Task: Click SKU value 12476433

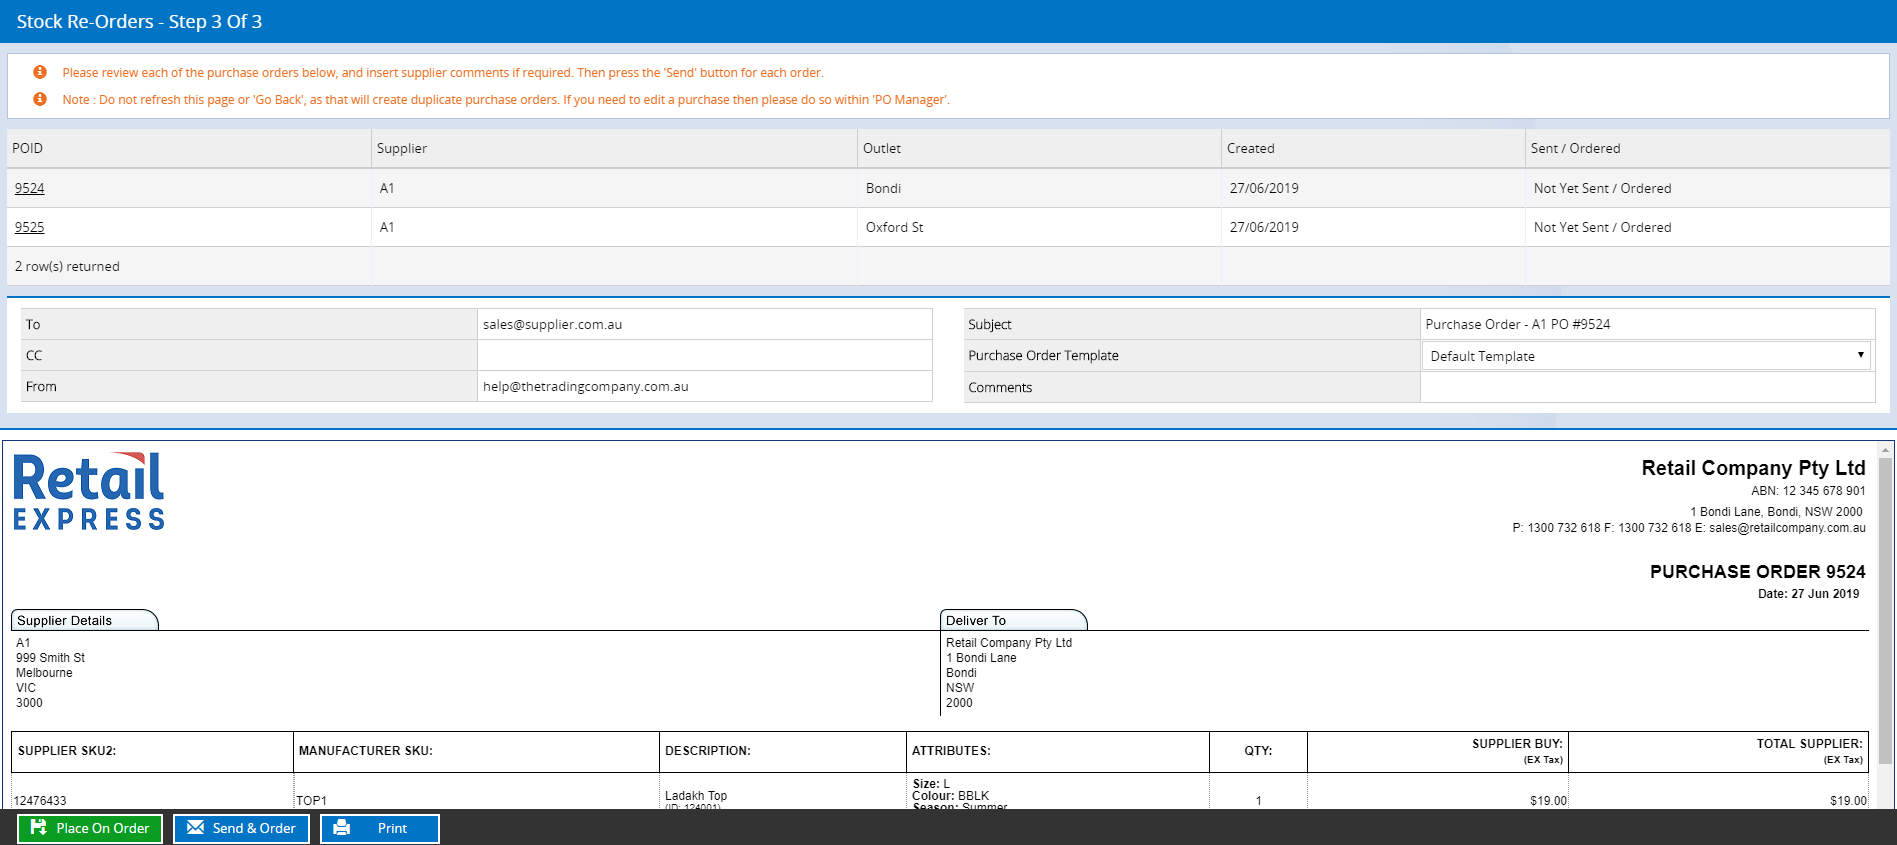Action: click(x=40, y=801)
